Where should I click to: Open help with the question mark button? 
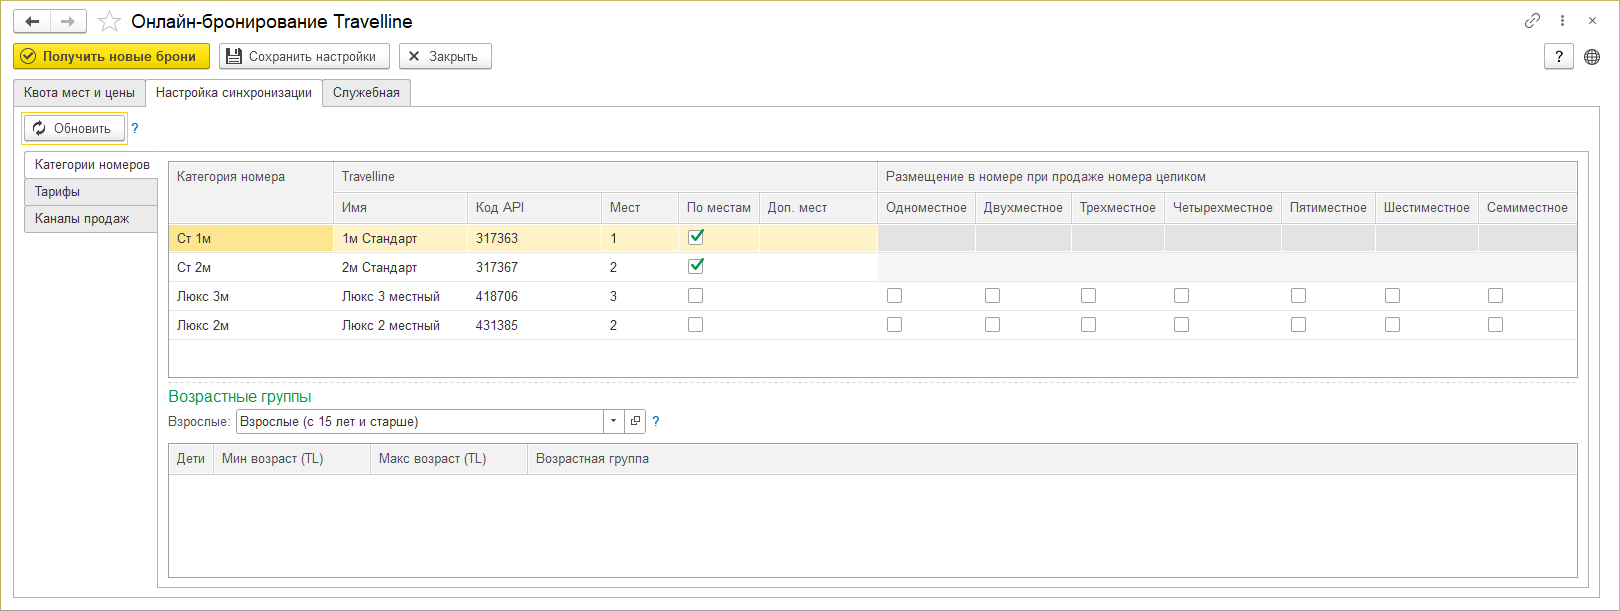coord(1558,57)
